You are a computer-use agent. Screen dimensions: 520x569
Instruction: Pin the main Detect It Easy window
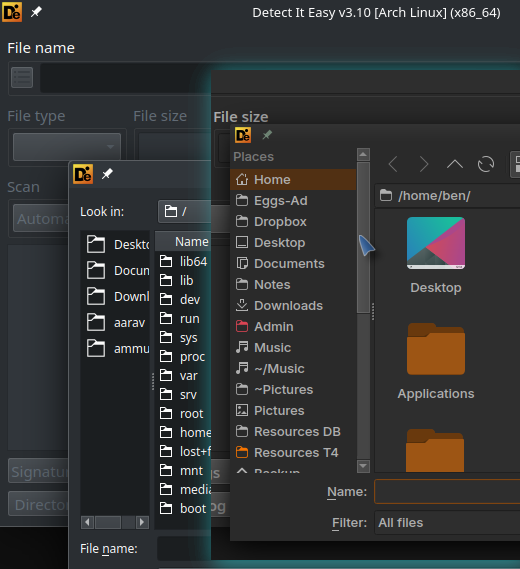(36, 12)
